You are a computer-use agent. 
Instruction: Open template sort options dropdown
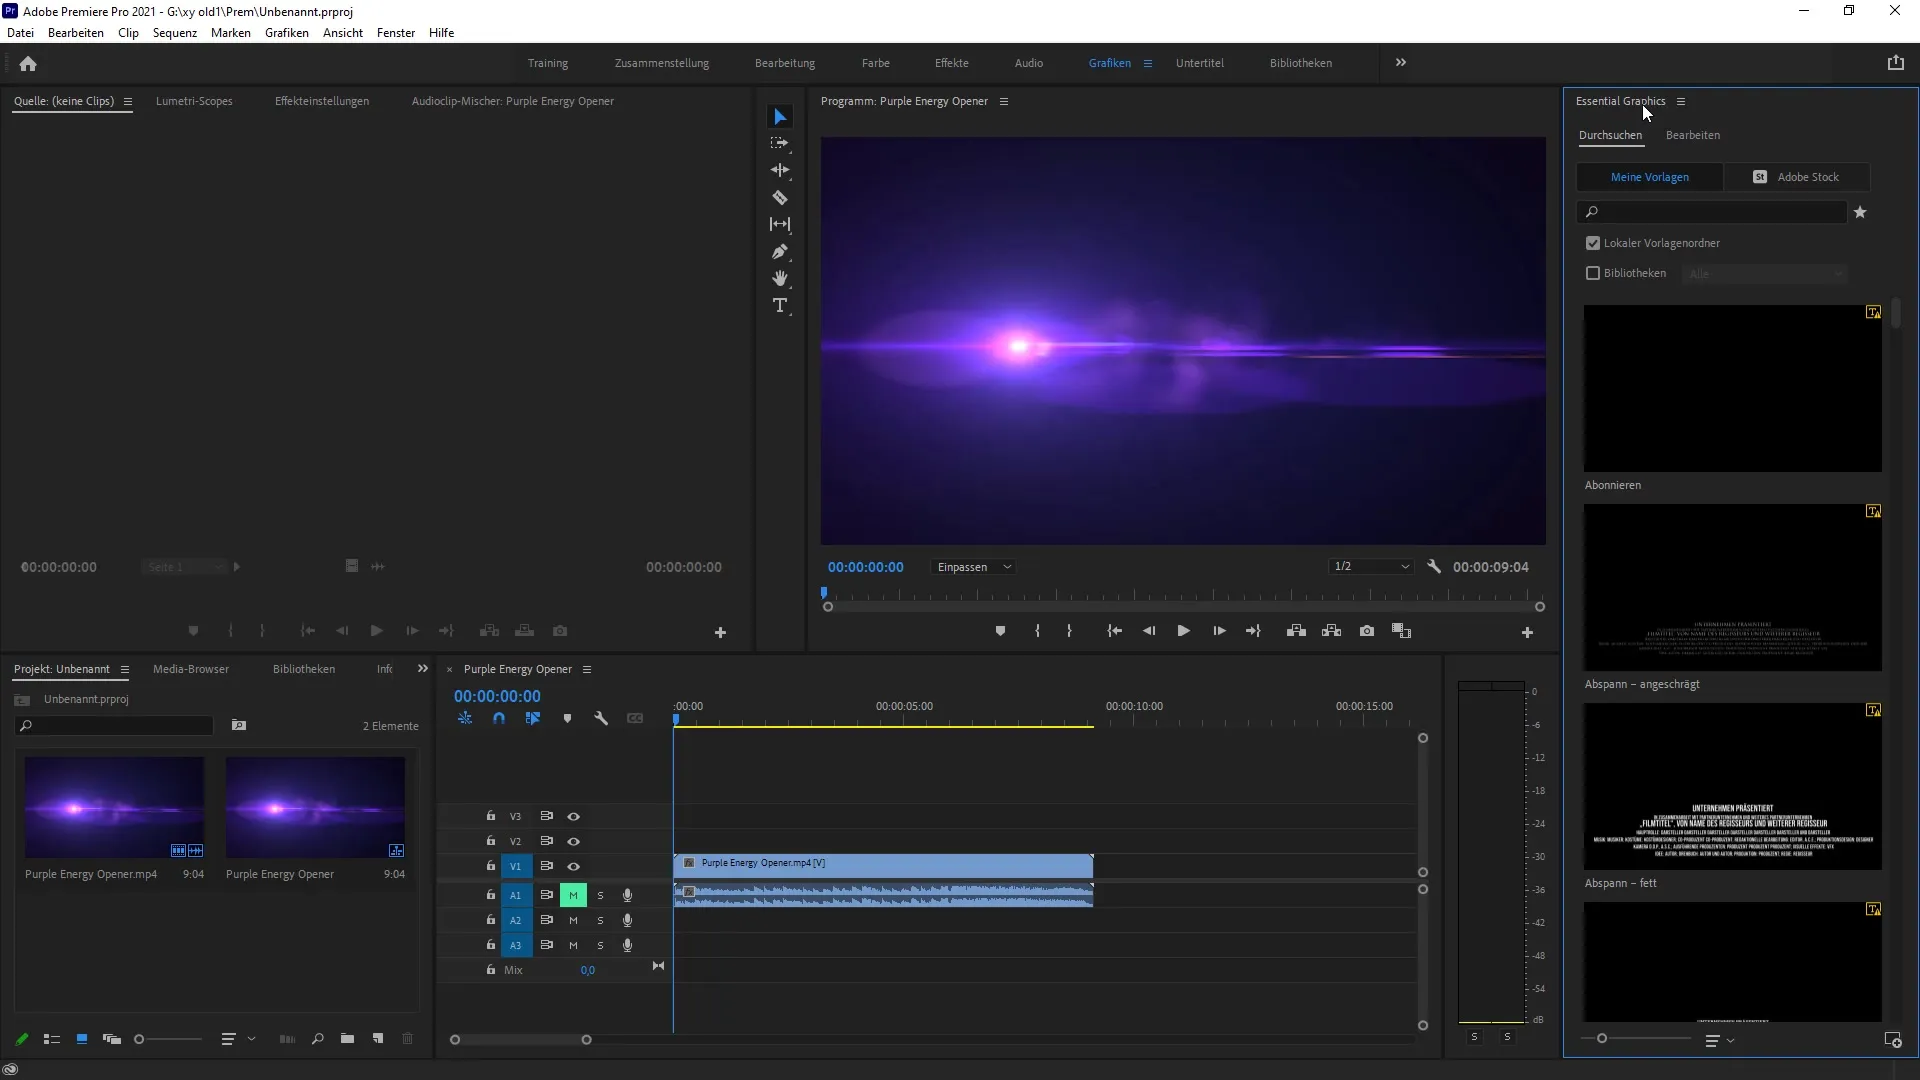point(1720,1042)
